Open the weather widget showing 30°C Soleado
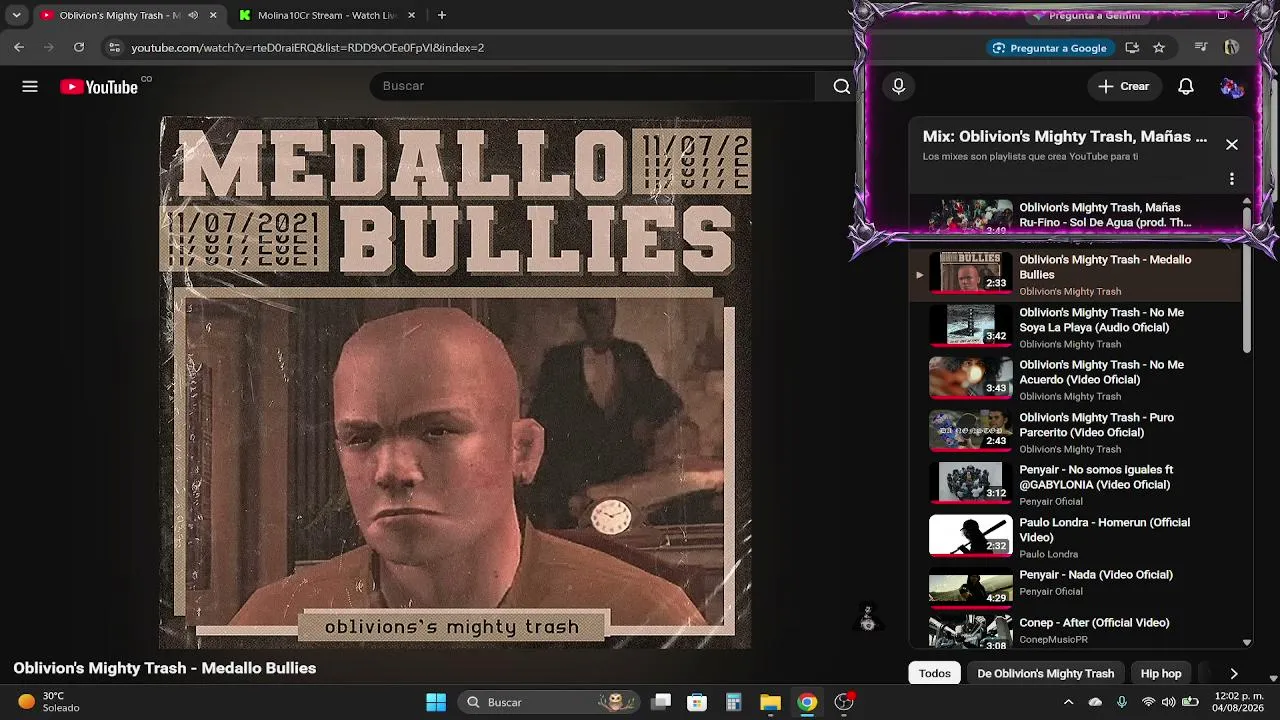The image size is (1280, 720). click(48, 702)
